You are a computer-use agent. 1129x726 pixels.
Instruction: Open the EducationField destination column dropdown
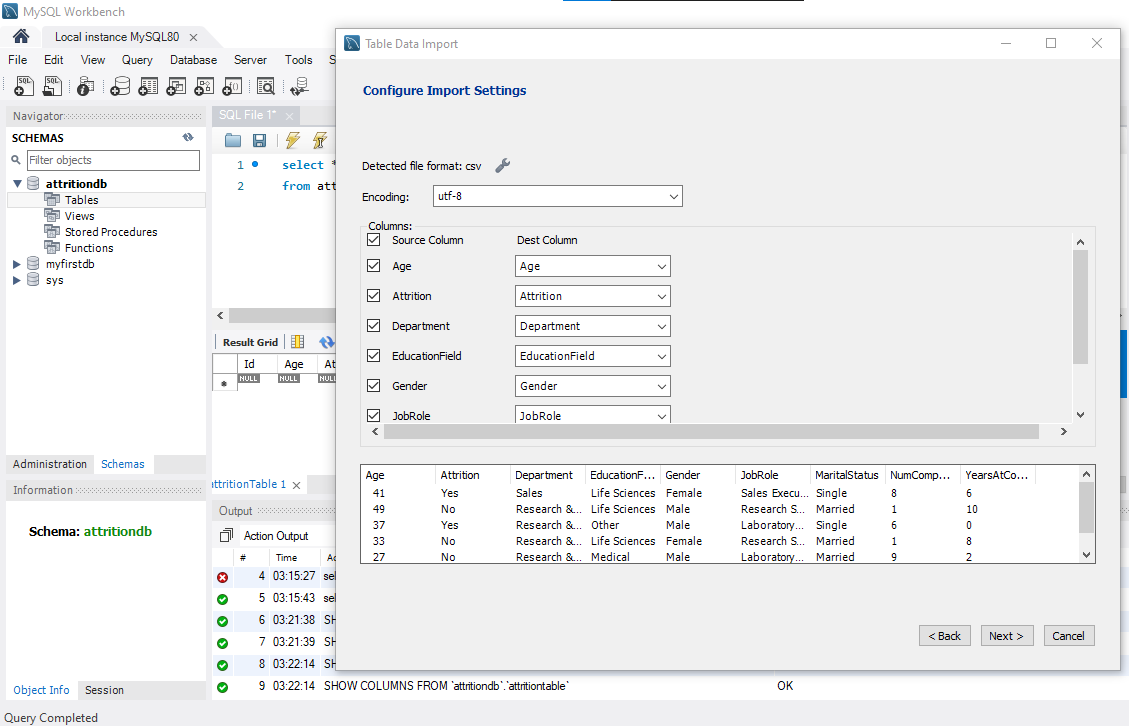click(593, 356)
